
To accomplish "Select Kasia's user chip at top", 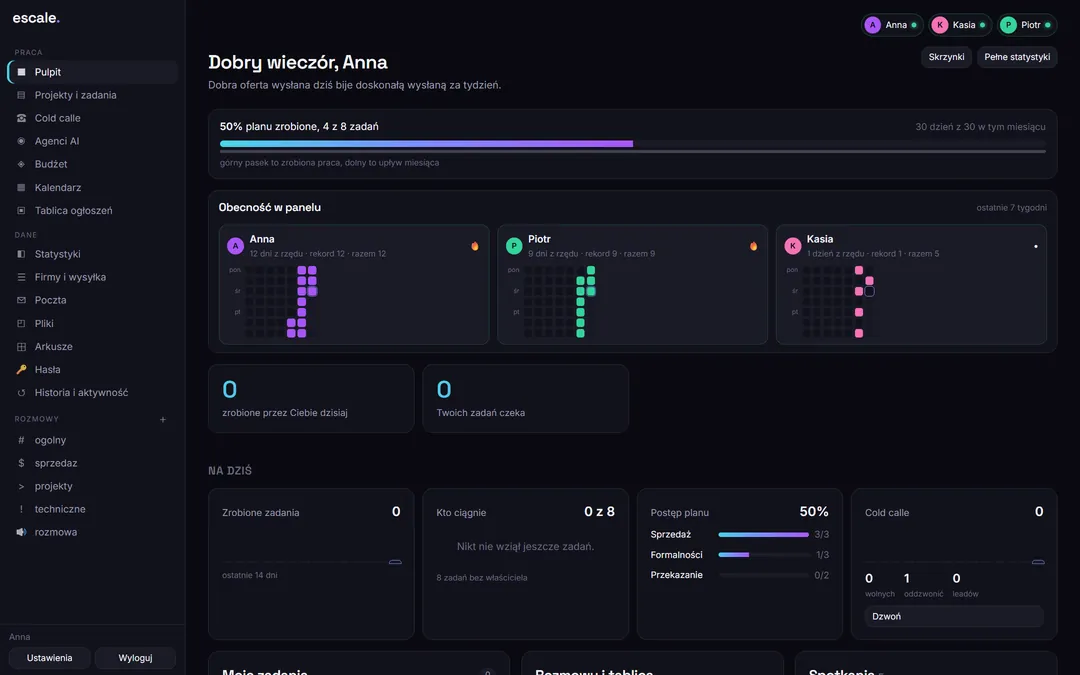I will coord(960,25).
